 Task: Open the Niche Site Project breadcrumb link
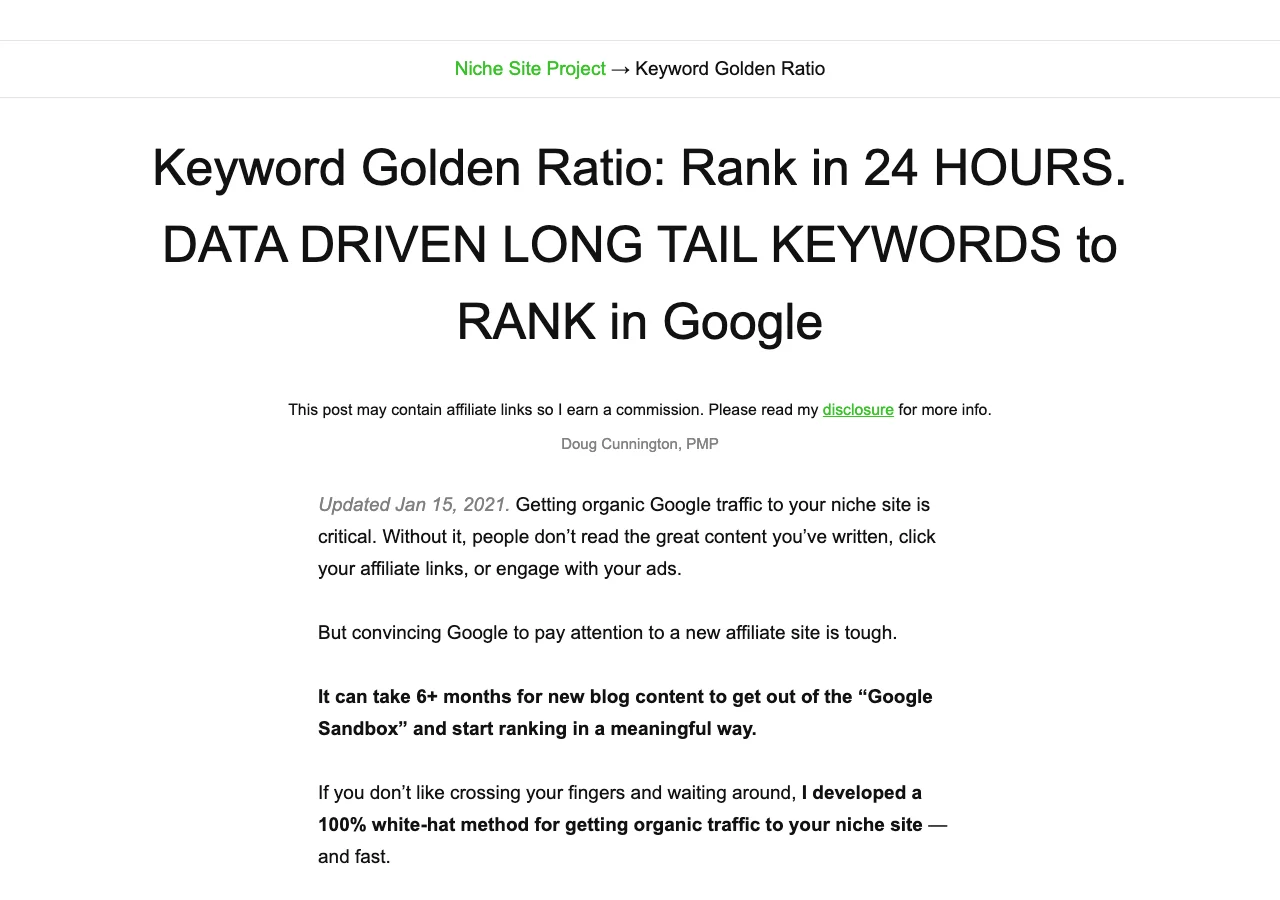[530, 69]
